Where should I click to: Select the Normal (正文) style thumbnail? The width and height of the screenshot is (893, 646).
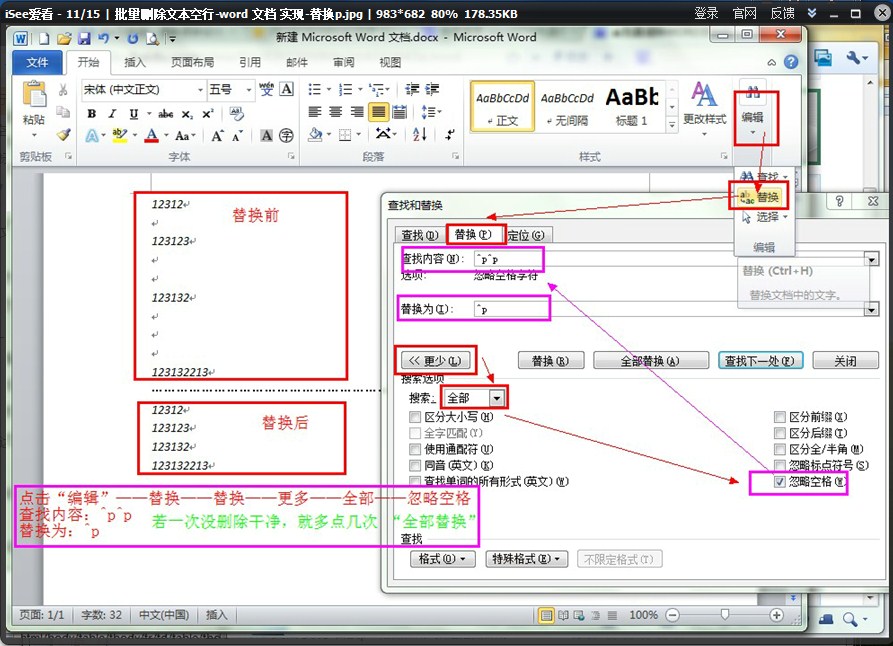pyautogui.click(x=502, y=107)
